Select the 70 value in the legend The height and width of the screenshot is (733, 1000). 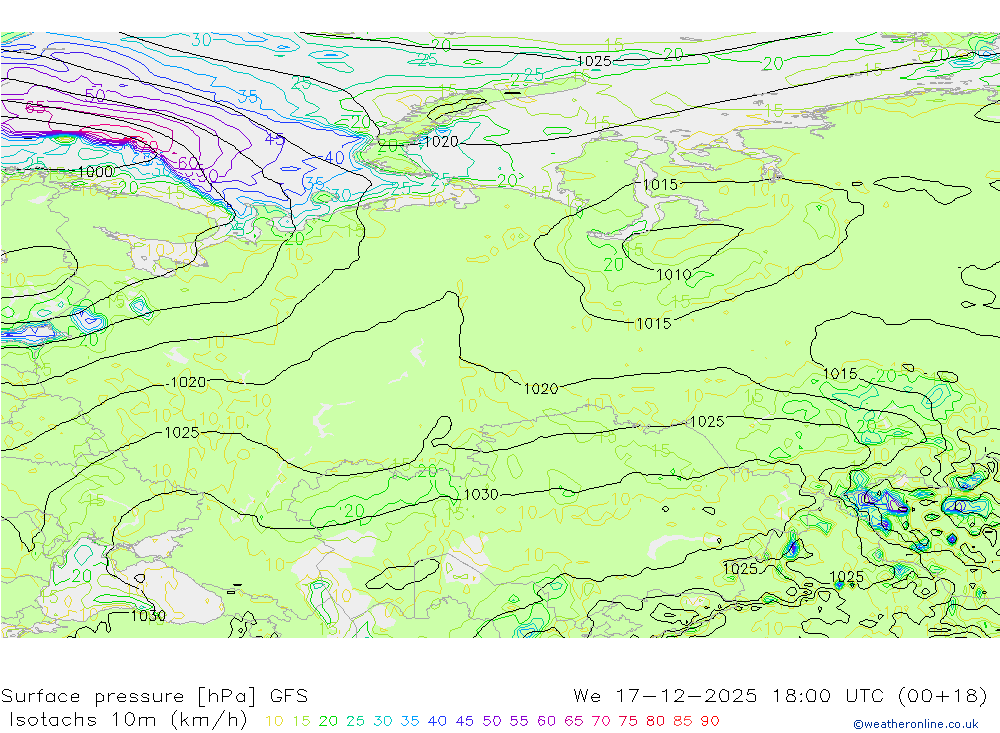point(601,722)
